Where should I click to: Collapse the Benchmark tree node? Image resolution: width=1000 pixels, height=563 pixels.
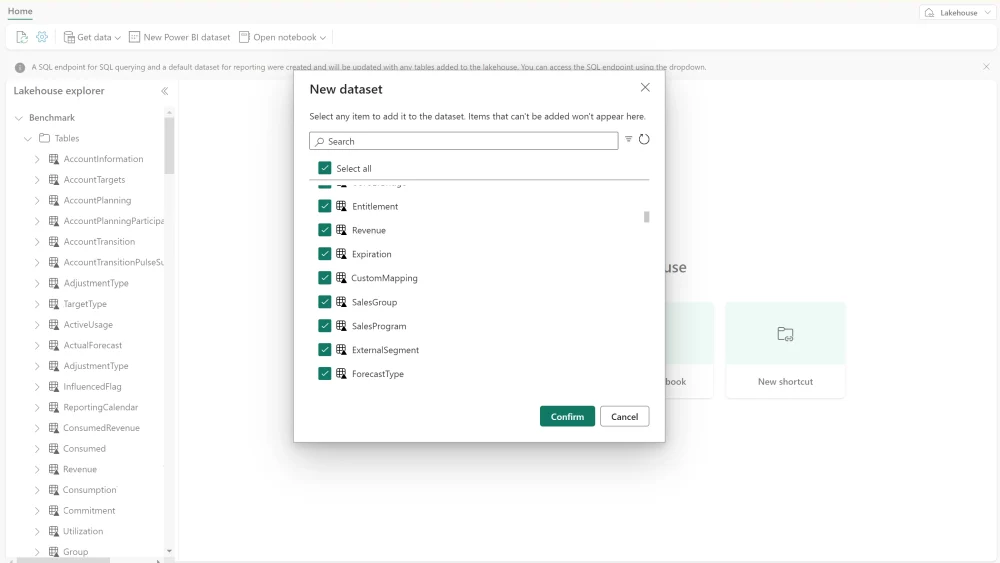click(x=18, y=118)
